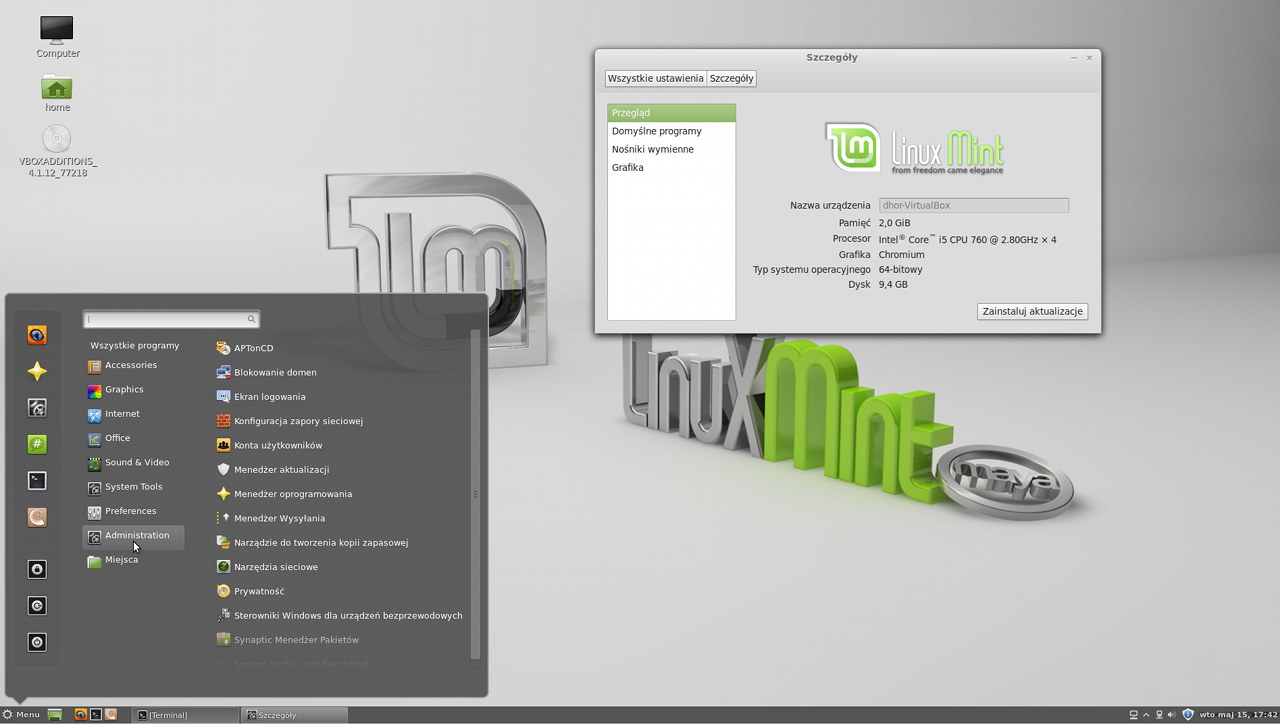Click Wszystkie ustawienia button in Szczegóły window

[655, 78]
